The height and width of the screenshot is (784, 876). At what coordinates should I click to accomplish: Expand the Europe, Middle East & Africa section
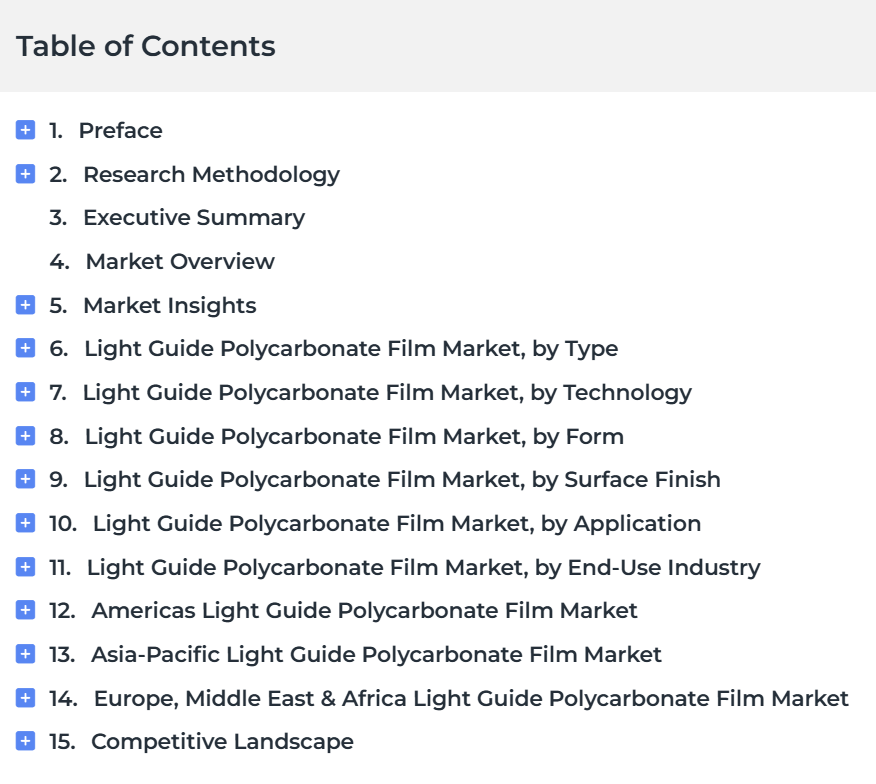tap(25, 698)
